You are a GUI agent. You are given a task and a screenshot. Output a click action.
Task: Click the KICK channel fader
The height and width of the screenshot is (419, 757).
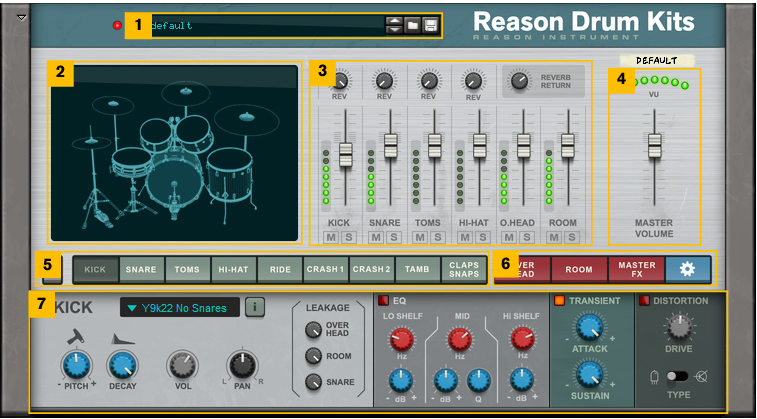(346, 154)
